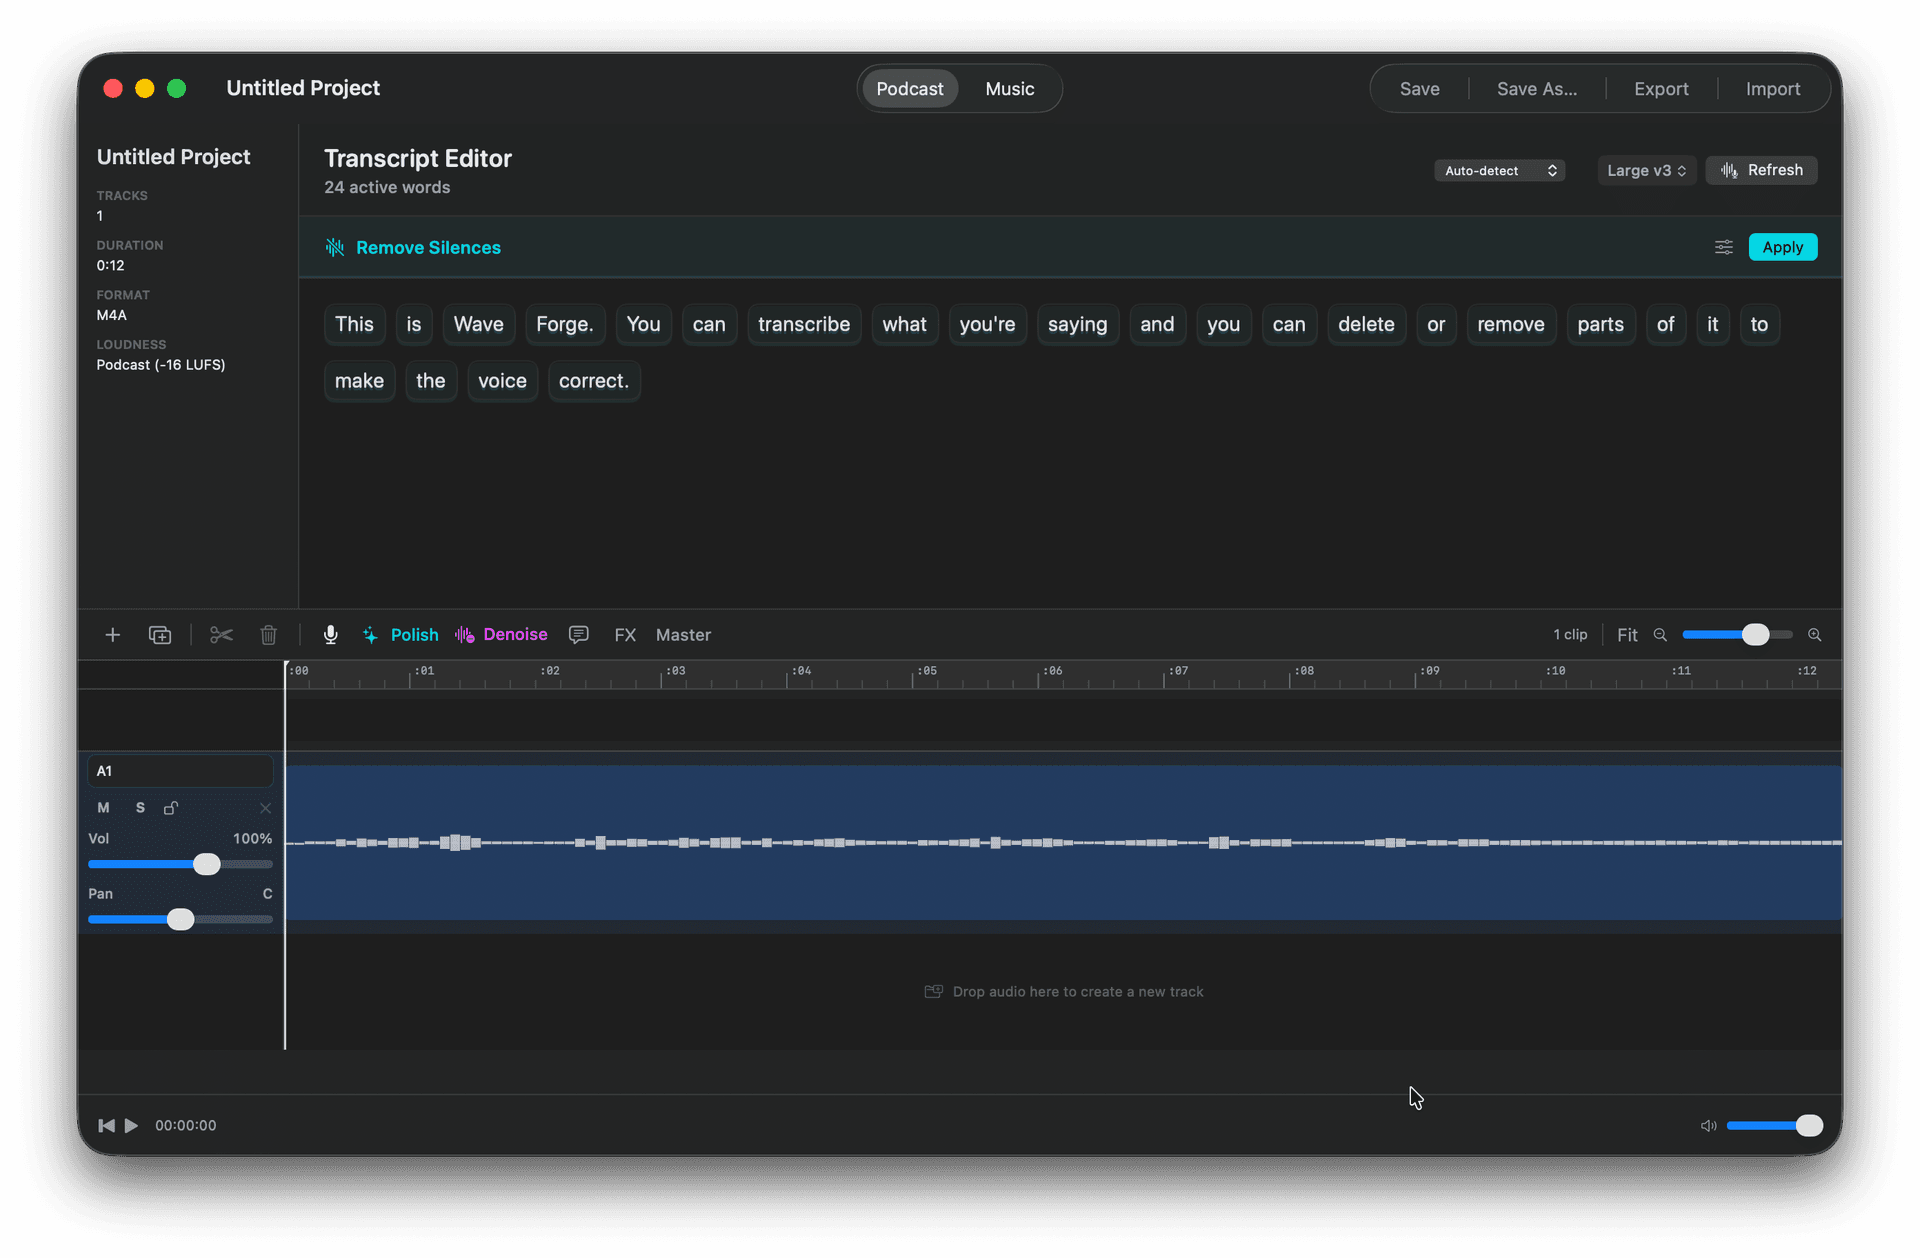Select the word "correct." in transcript

[594, 381]
